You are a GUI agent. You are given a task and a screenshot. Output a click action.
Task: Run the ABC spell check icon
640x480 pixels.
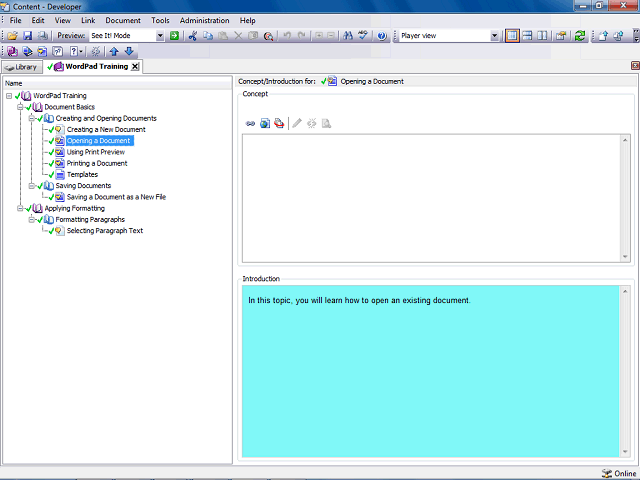pos(363,36)
